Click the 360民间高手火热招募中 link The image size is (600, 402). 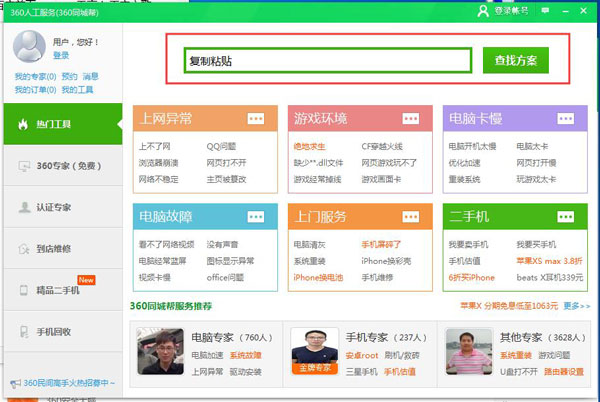(x=69, y=383)
